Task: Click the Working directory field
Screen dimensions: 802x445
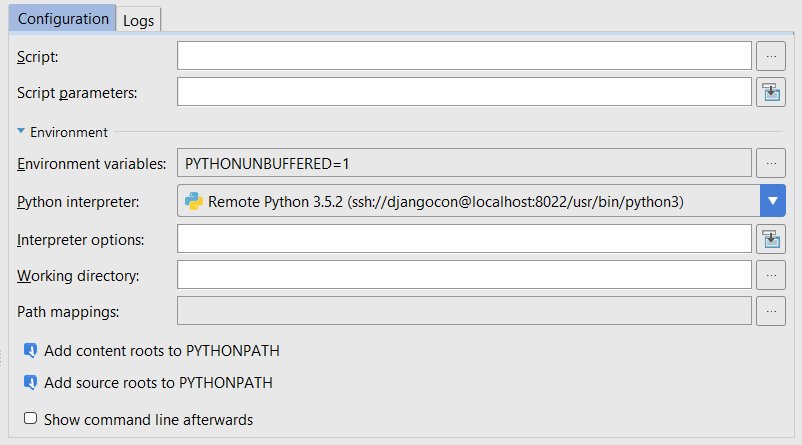Action: tap(464, 275)
